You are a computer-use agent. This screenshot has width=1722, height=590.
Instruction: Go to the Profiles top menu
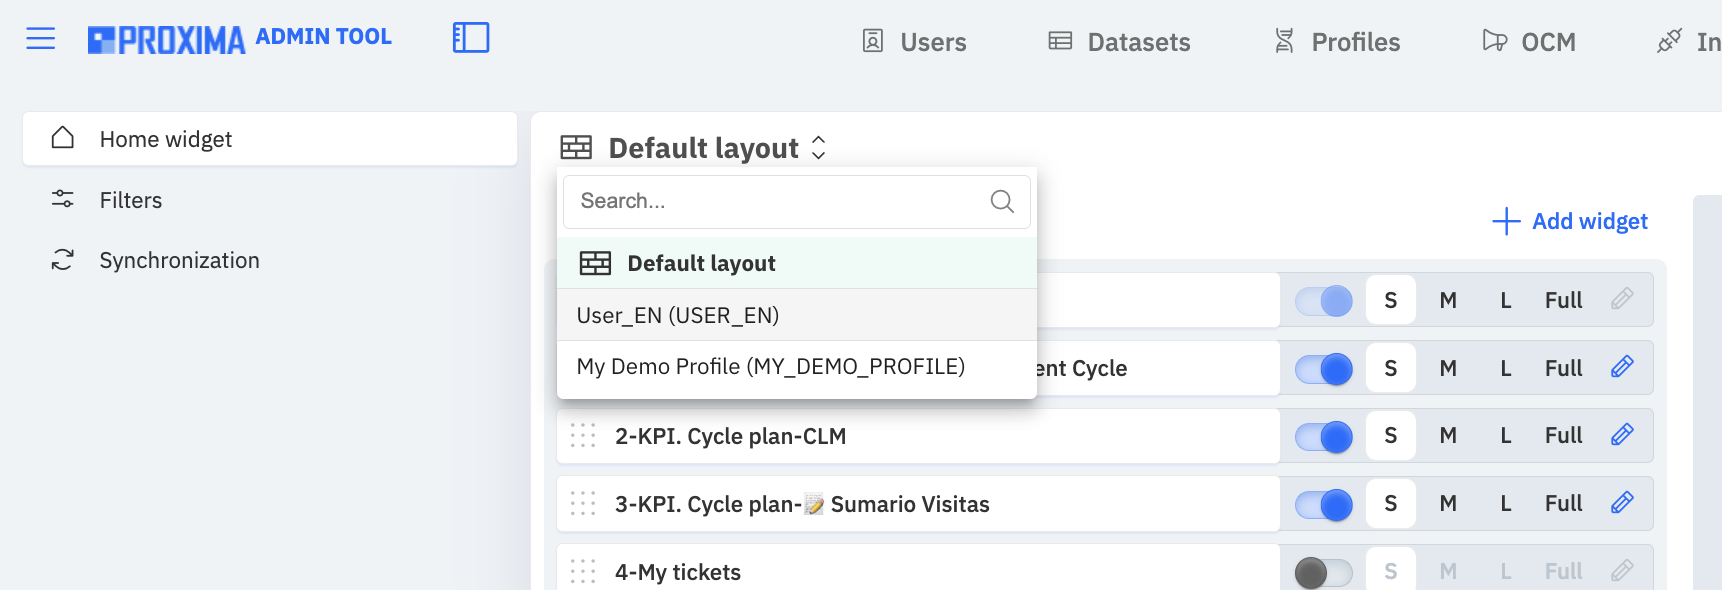[1336, 42]
